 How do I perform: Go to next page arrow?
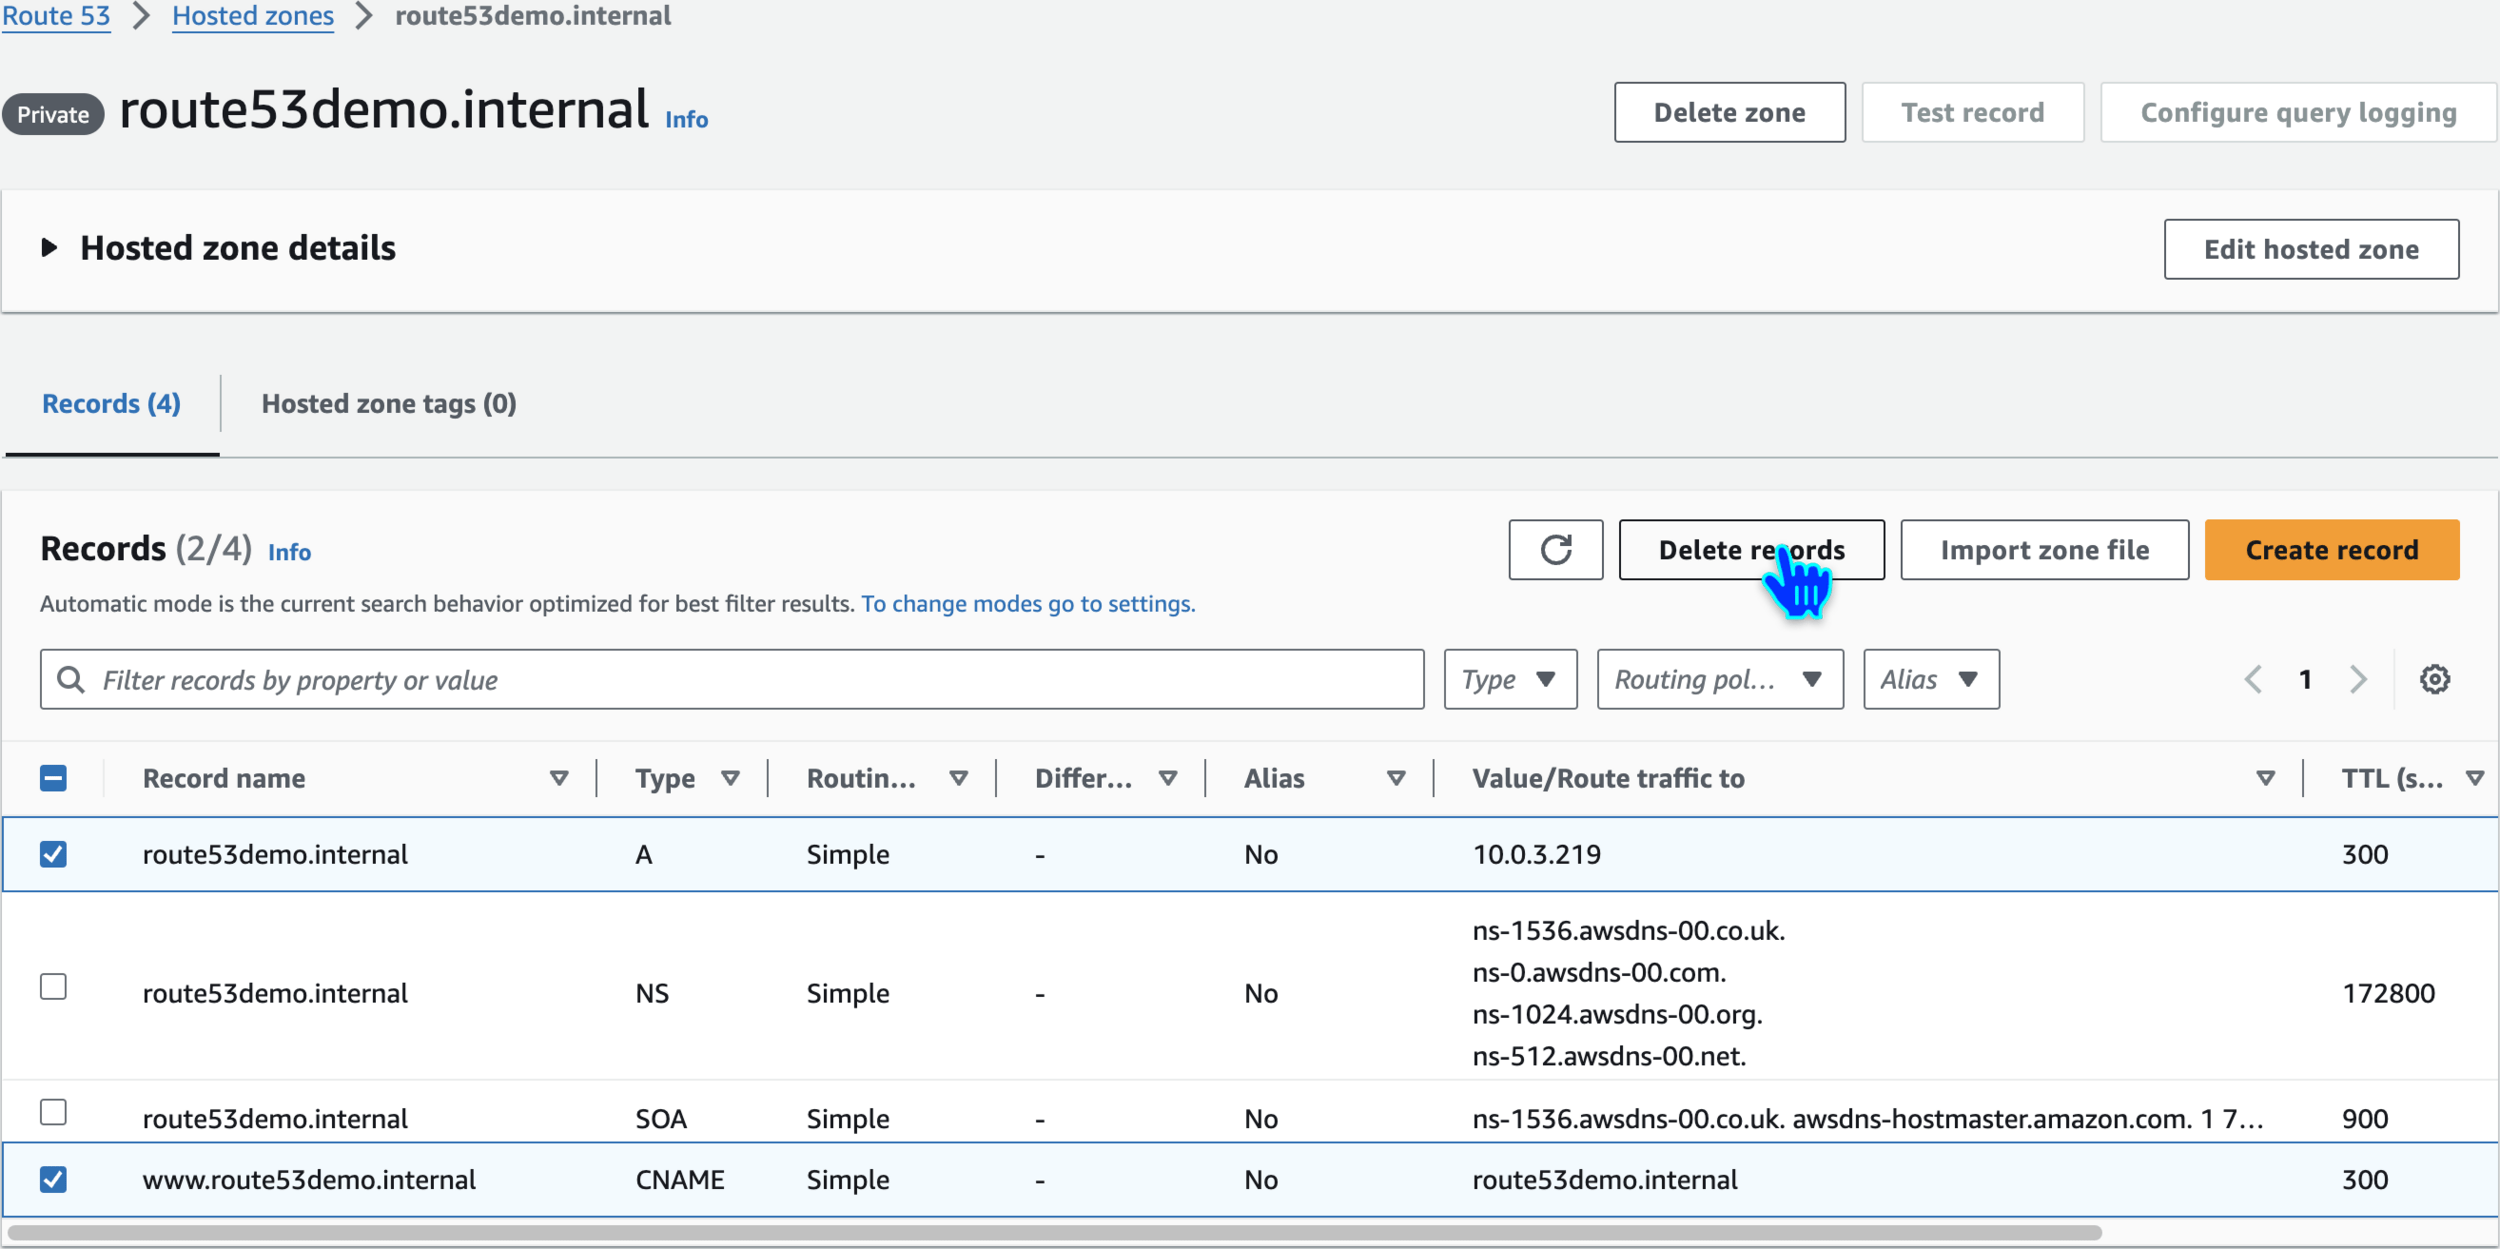2358,680
